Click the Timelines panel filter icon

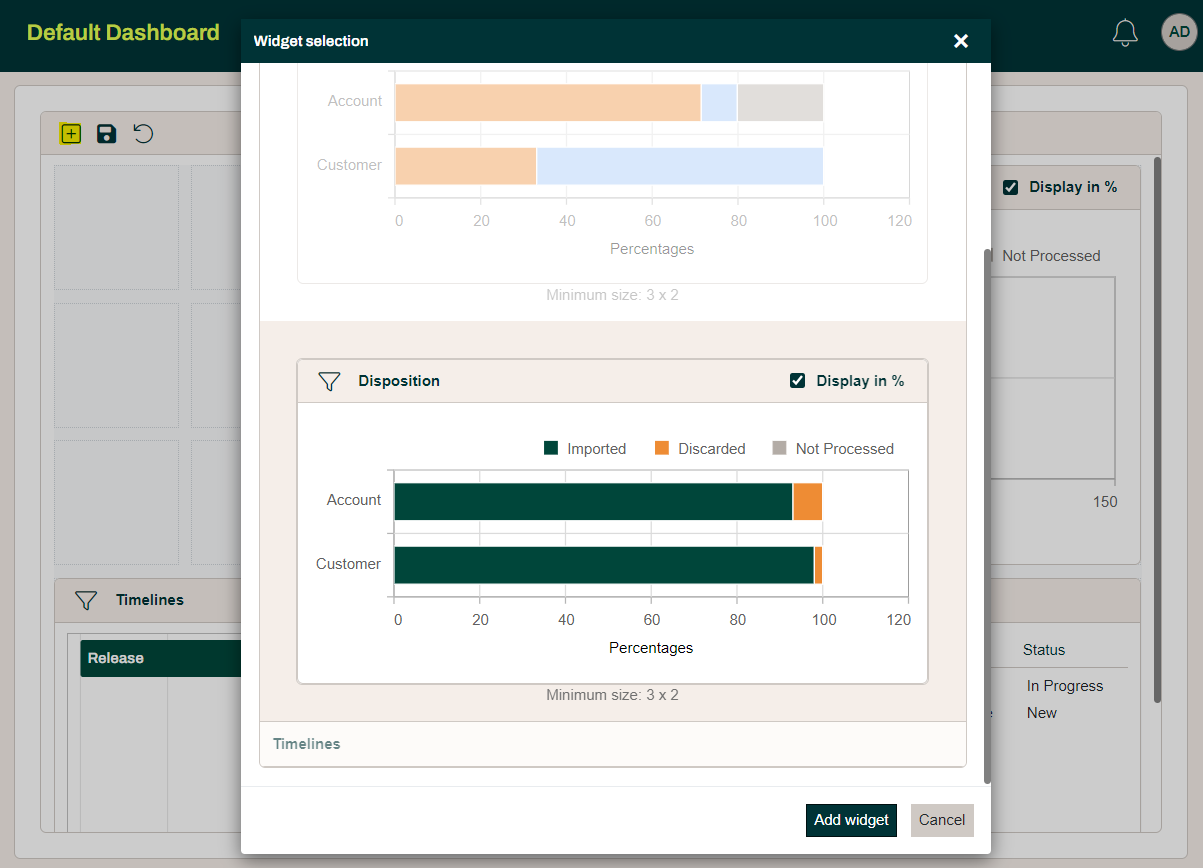click(86, 600)
